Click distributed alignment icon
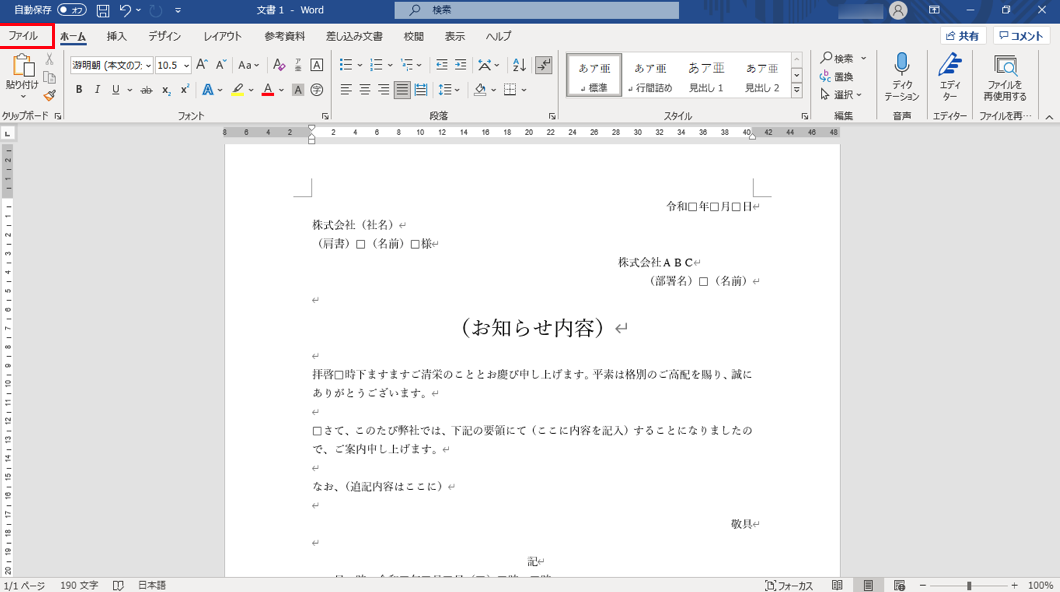 pyautogui.click(x=420, y=90)
